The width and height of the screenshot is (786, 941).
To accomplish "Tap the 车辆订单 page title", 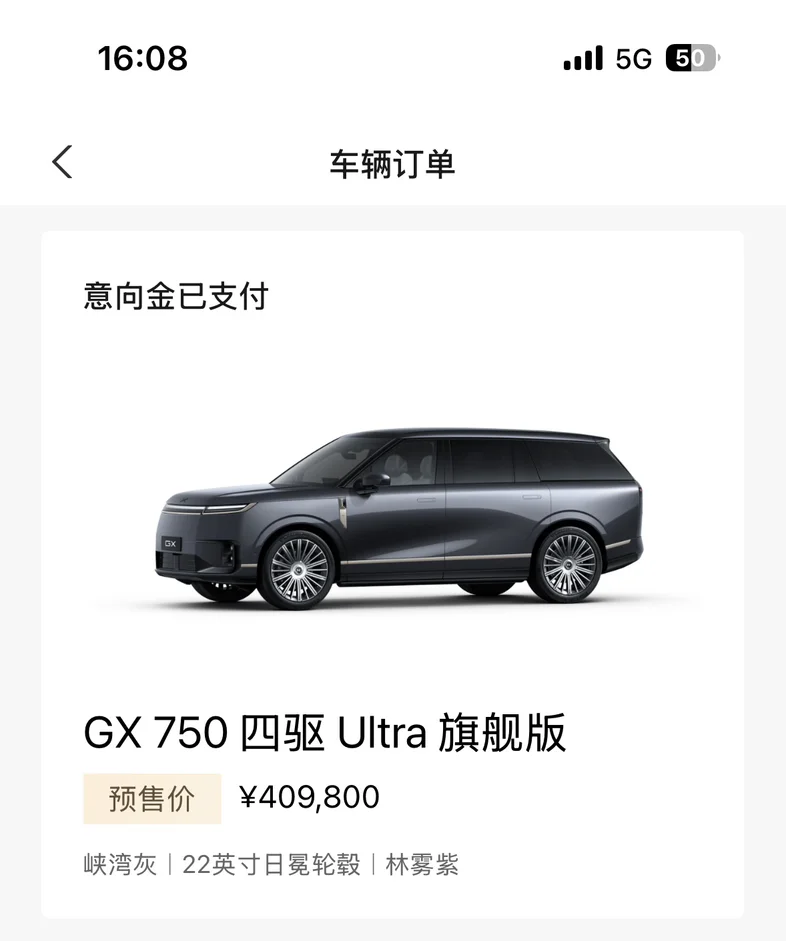I will 392,163.
